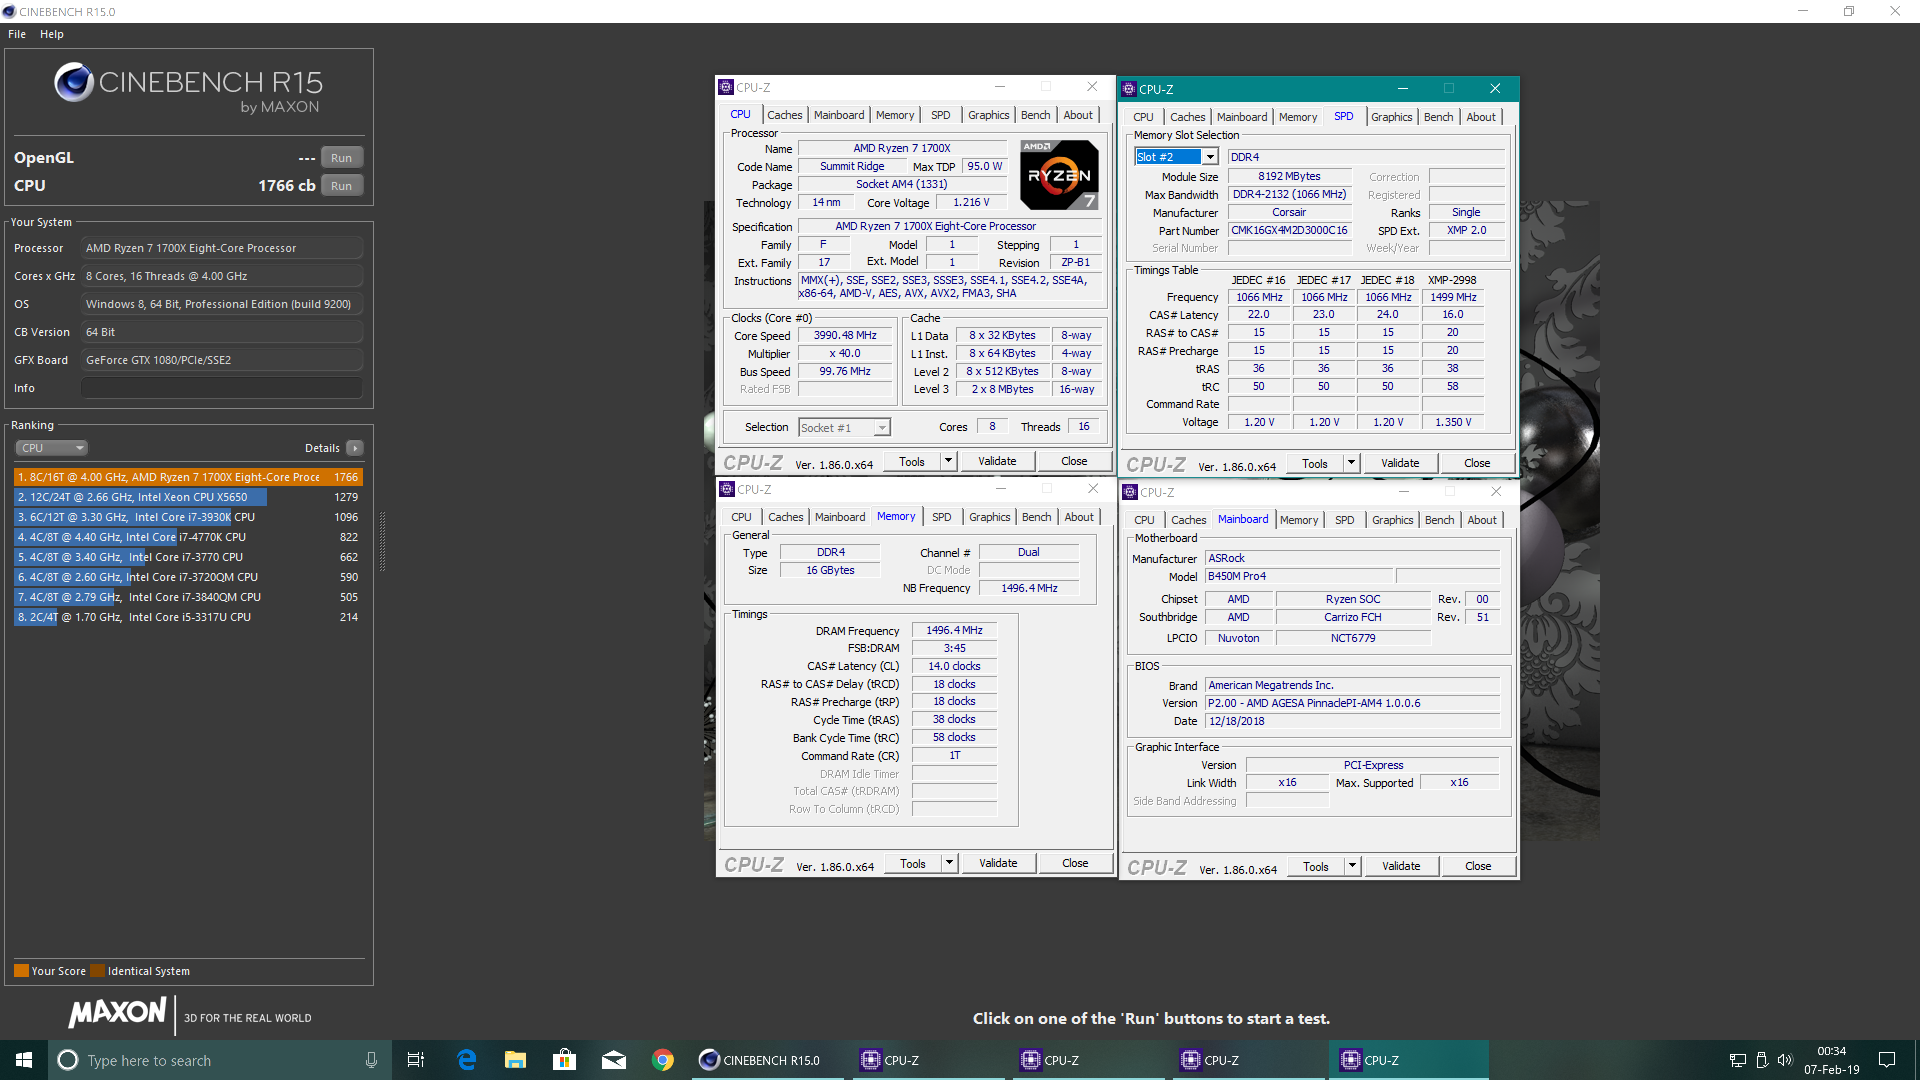Select ranking row Intel Core i7-3930K
The image size is (1920, 1080).
(x=188, y=517)
